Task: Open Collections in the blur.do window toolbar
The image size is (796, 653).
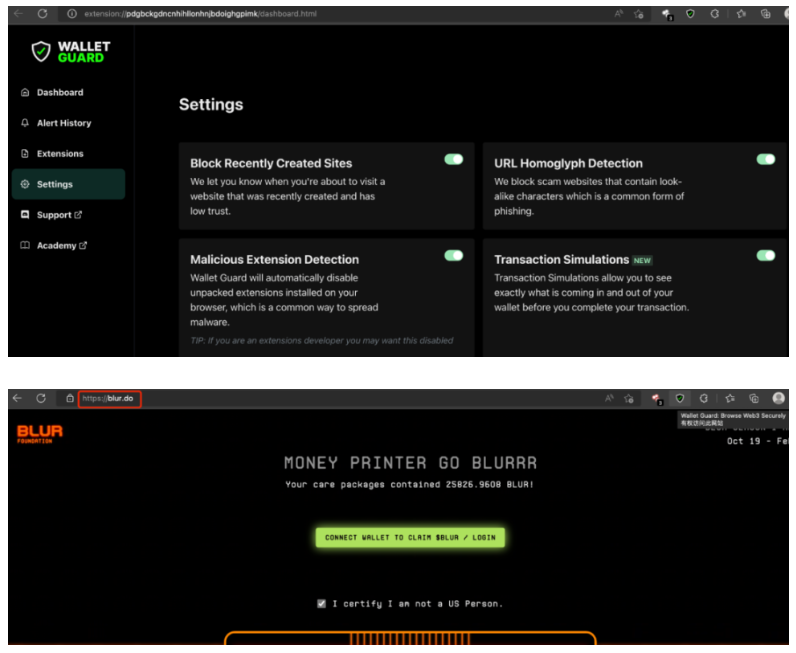Action: (754, 399)
